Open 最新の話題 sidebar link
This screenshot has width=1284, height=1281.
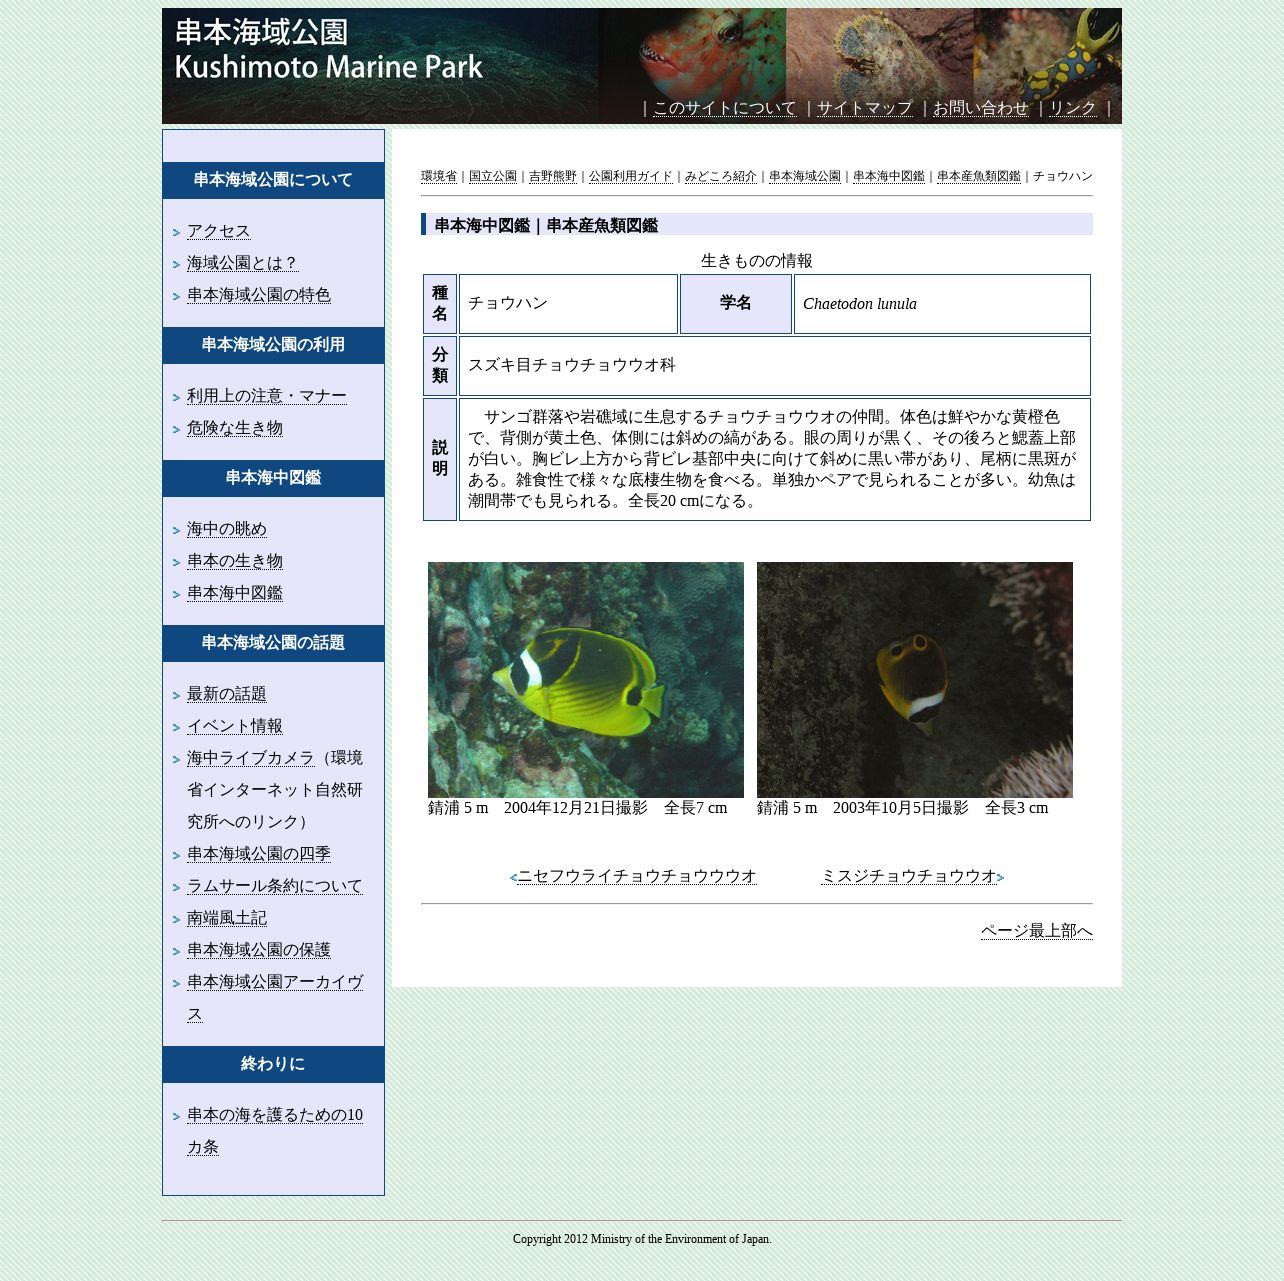click(227, 694)
